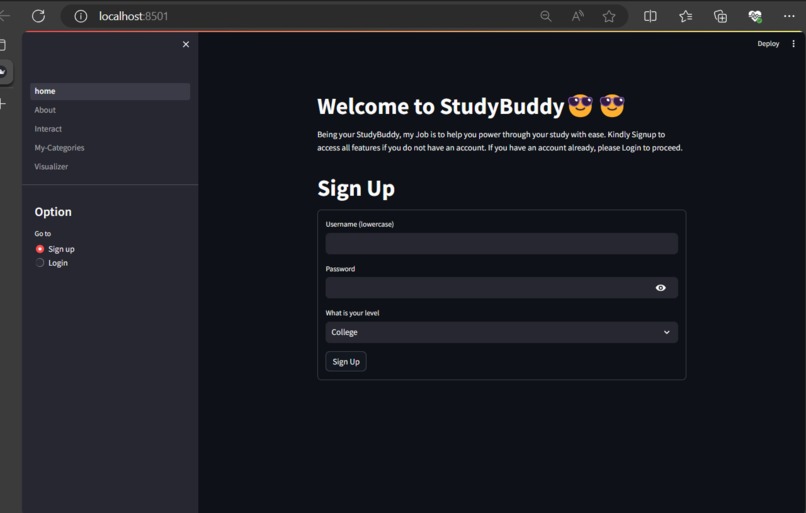This screenshot has width=806, height=513.
Task: Open My-Categories page in sidebar
Action: [x=110, y=148]
